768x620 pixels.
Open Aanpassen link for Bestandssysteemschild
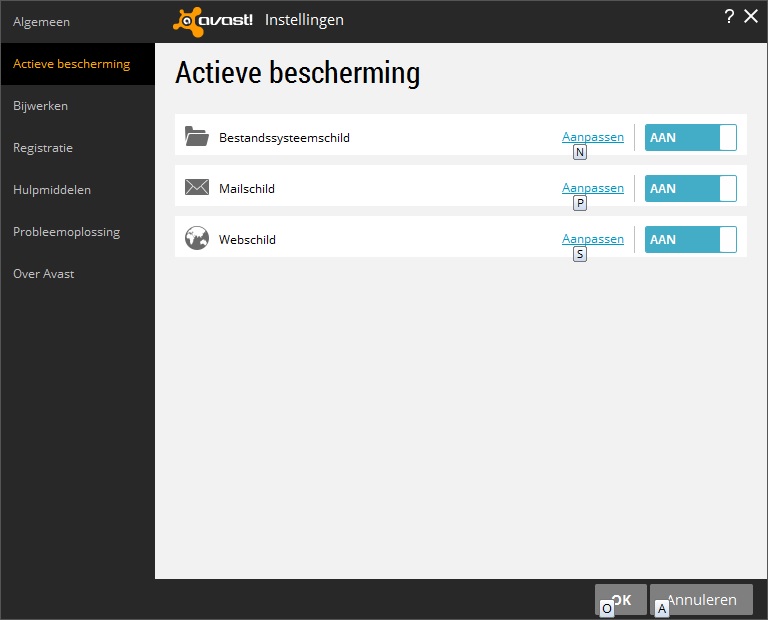click(x=593, y=137)
